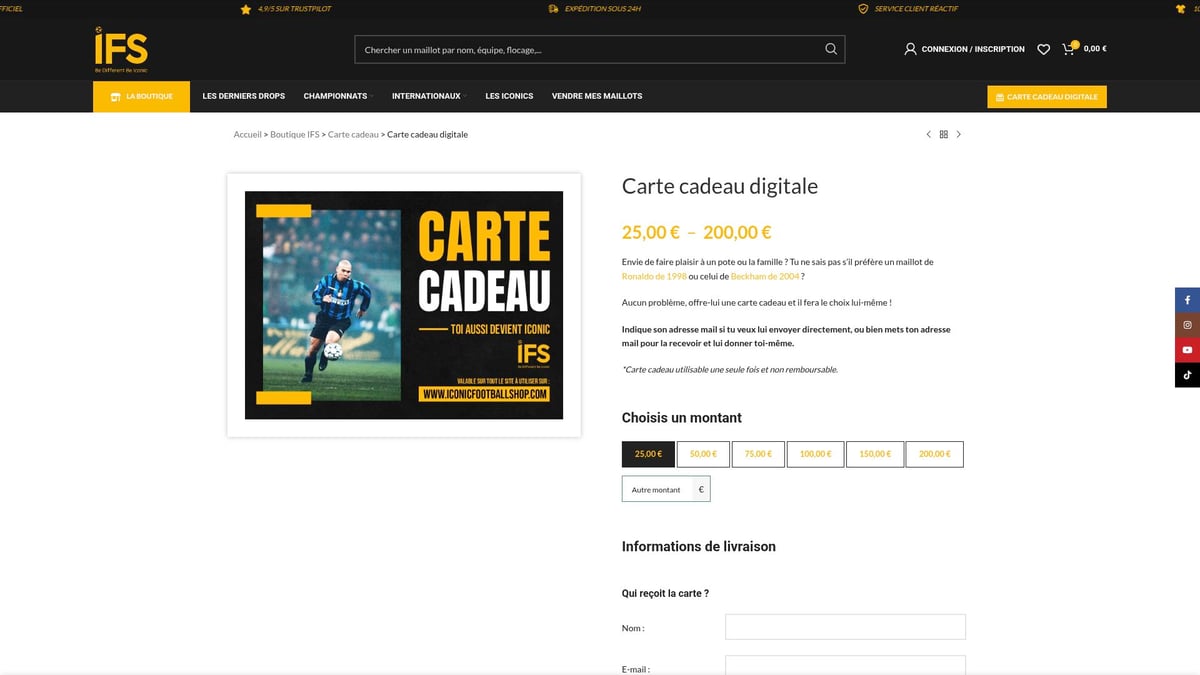Click the jersey search field
This screenshot has height=675, width=1200.
click(x=599, y=49)
